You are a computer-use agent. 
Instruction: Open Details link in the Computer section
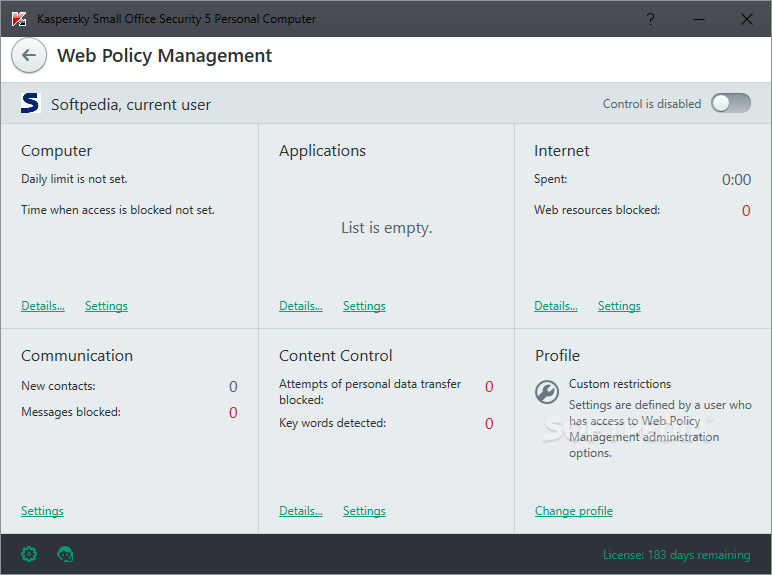[43, 306]
